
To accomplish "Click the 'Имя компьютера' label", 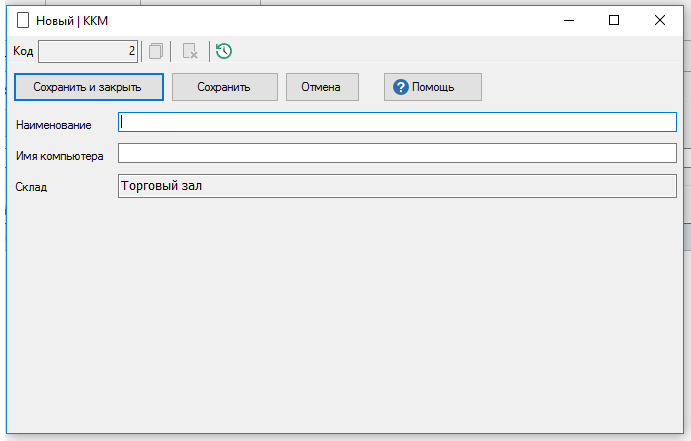I will [x=59, y=156].
